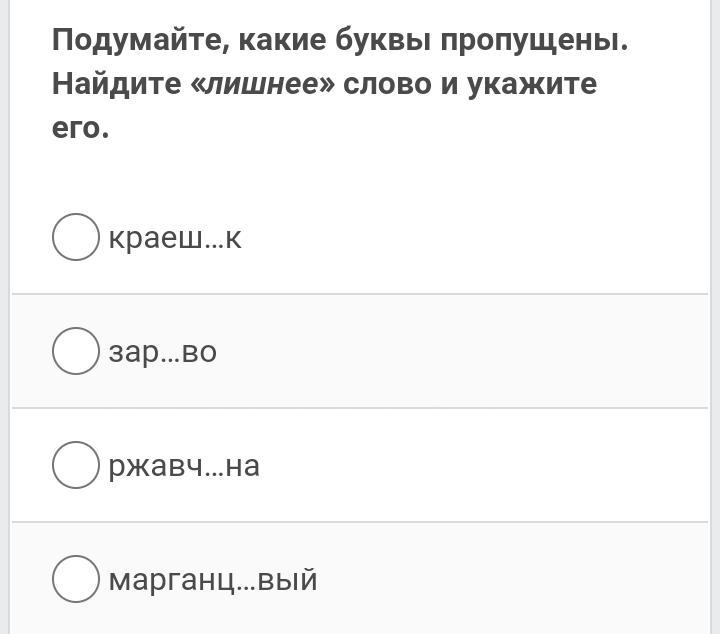Screen dimensions: 720x634
Task: Click the answer text зар...во
Action: click(163, 353)
